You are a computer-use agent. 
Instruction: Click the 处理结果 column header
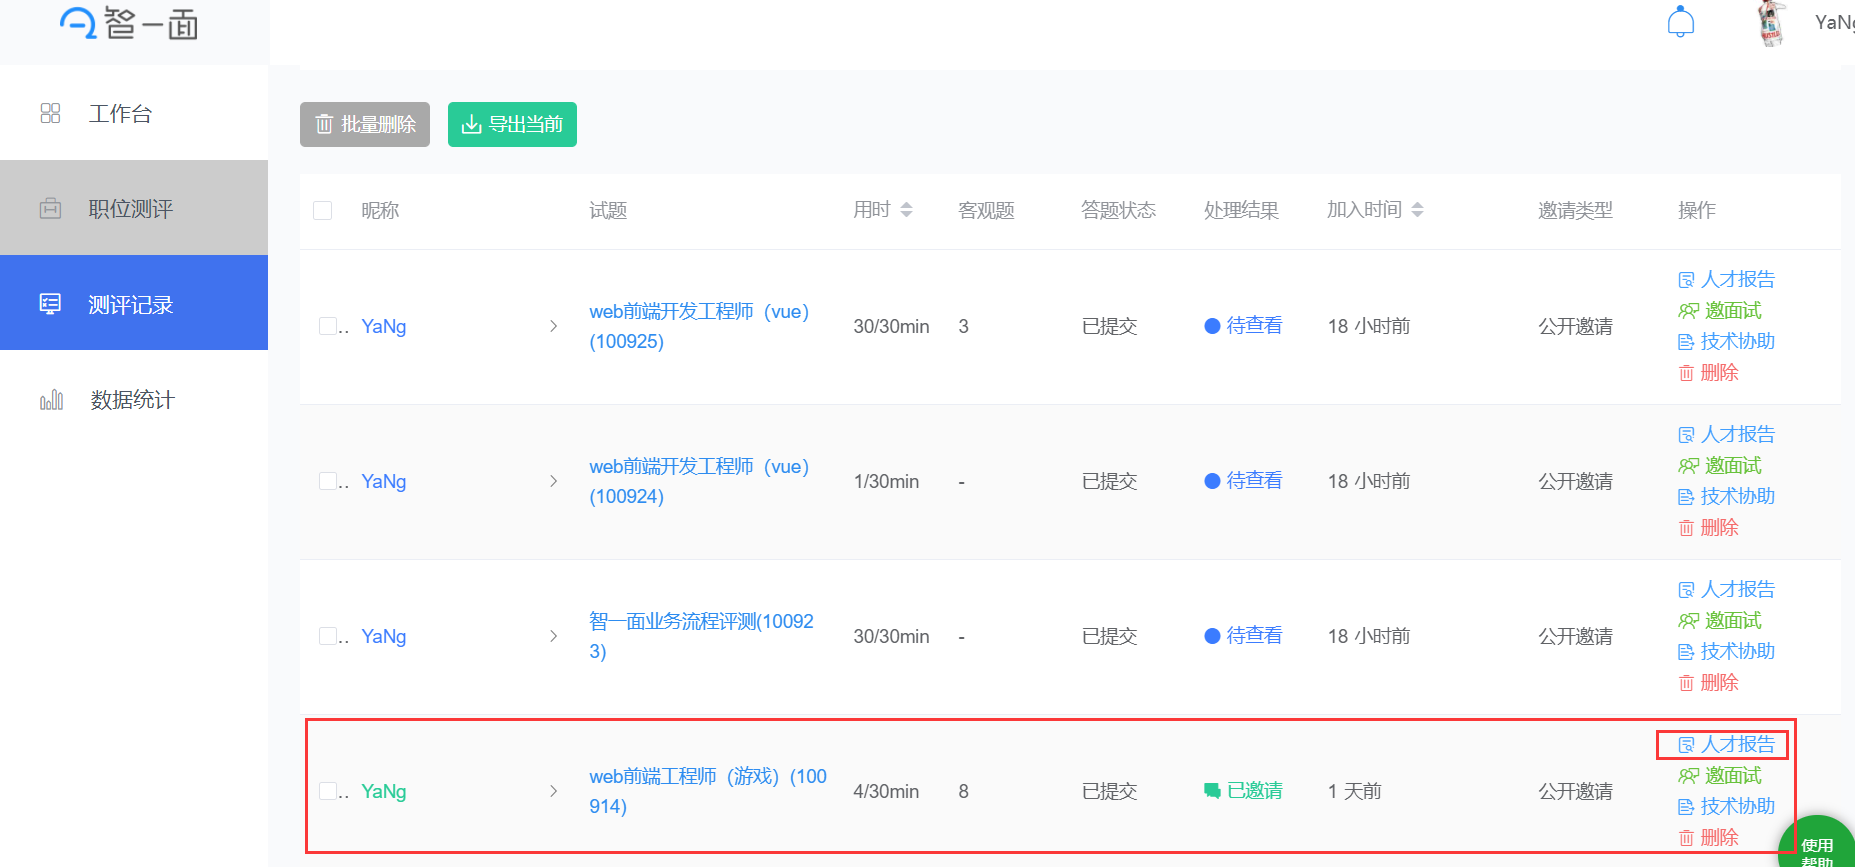click(1241, 210)
